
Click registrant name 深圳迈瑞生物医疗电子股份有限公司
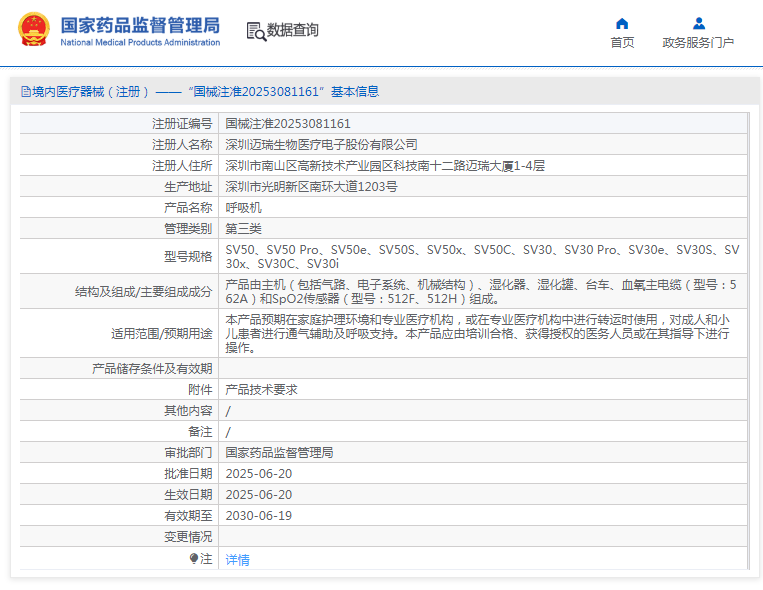tap(321, 145)
